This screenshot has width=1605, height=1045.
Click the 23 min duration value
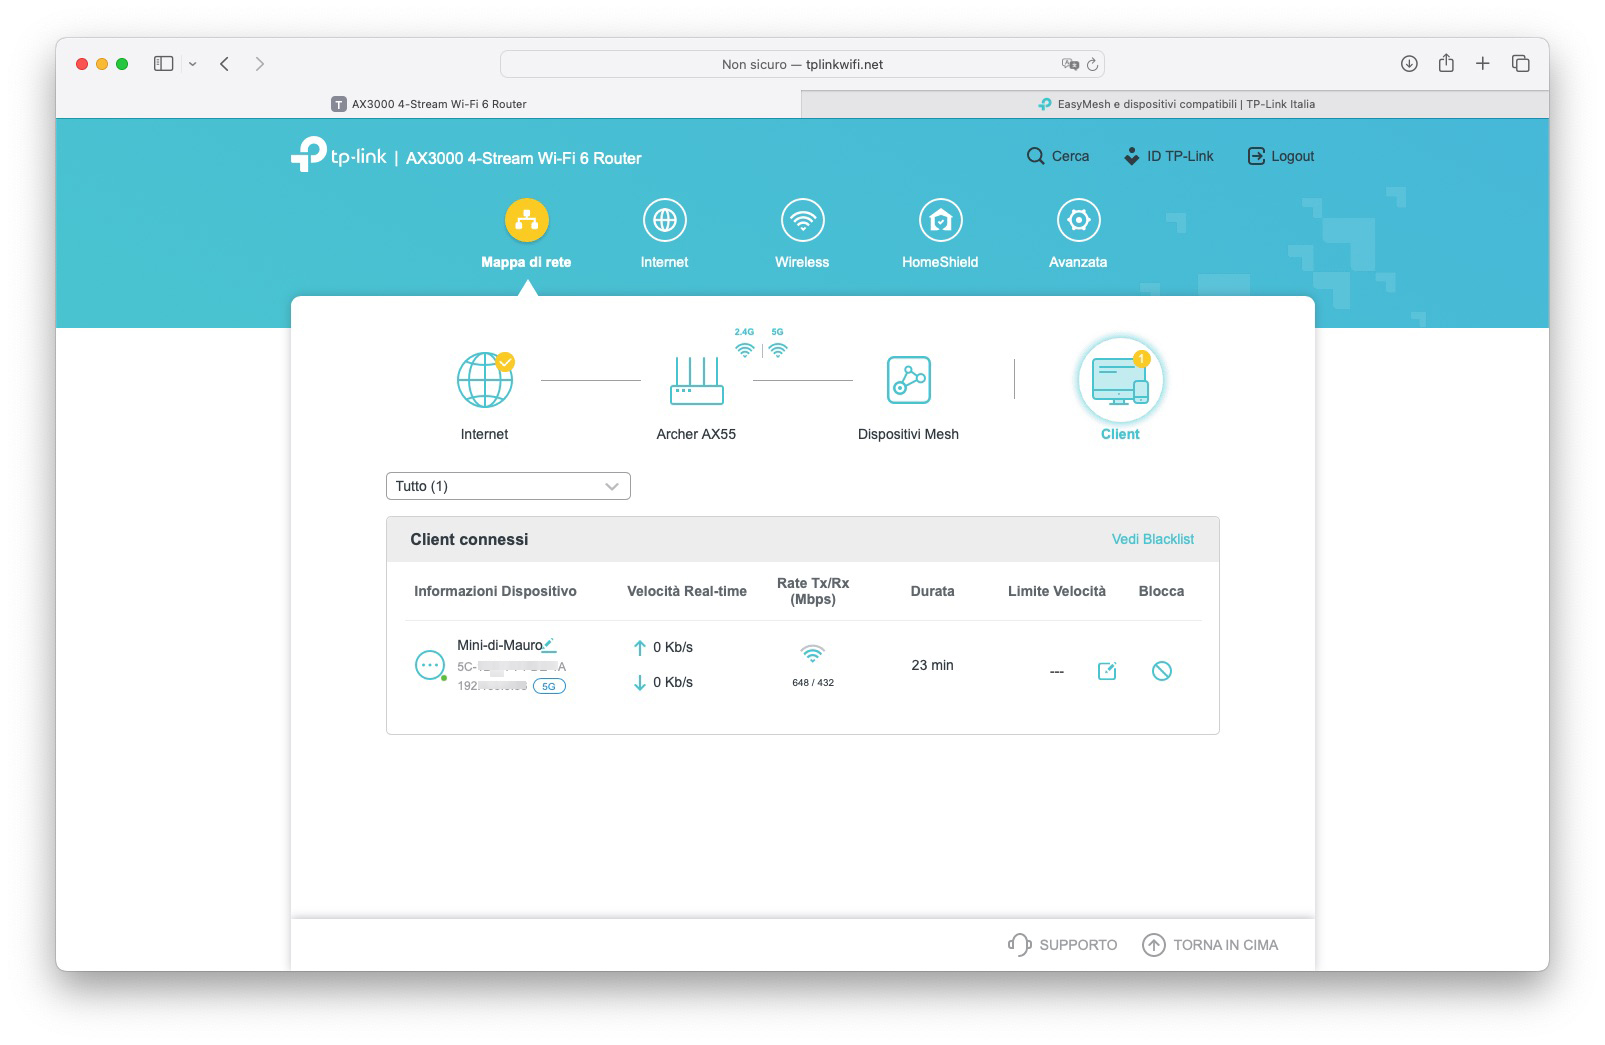932,665
